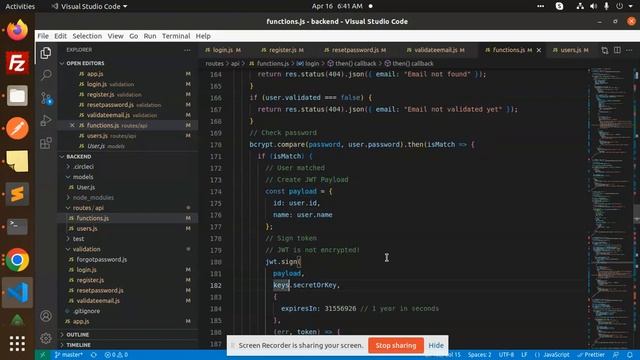Expand the Timeline section

point(78,345)
